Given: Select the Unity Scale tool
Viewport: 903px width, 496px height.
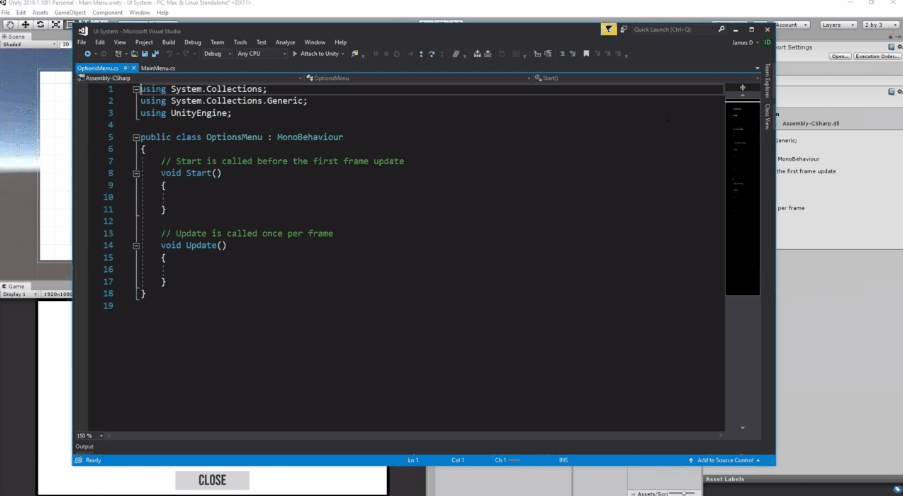Looking at the screenshot, I should pyautogui.click(x=55, y=24).
